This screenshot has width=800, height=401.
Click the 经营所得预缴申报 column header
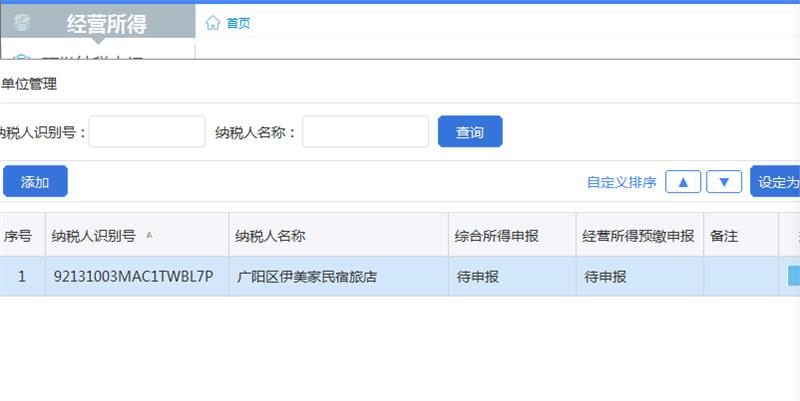(638, 236)
